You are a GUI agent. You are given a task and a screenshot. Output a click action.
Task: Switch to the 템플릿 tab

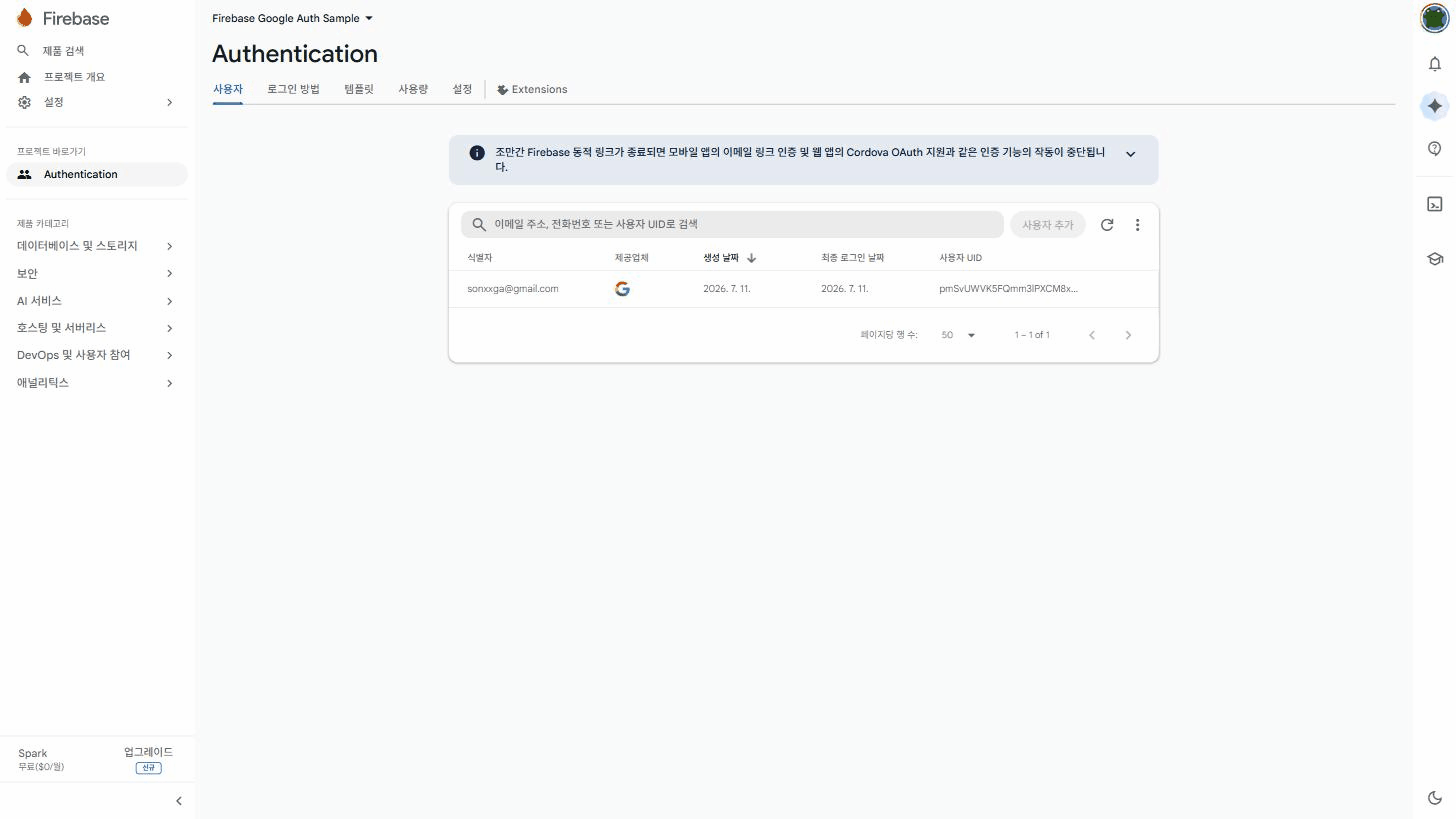pos(359,89)
